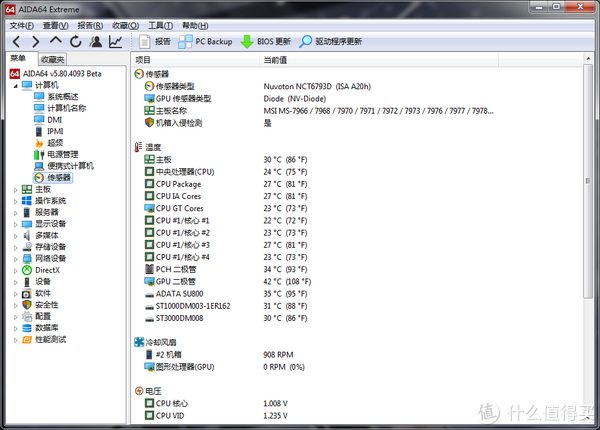This screenshot has height=430, width=600.
Task: Open the user icon in toolbar
Action: 96,41
